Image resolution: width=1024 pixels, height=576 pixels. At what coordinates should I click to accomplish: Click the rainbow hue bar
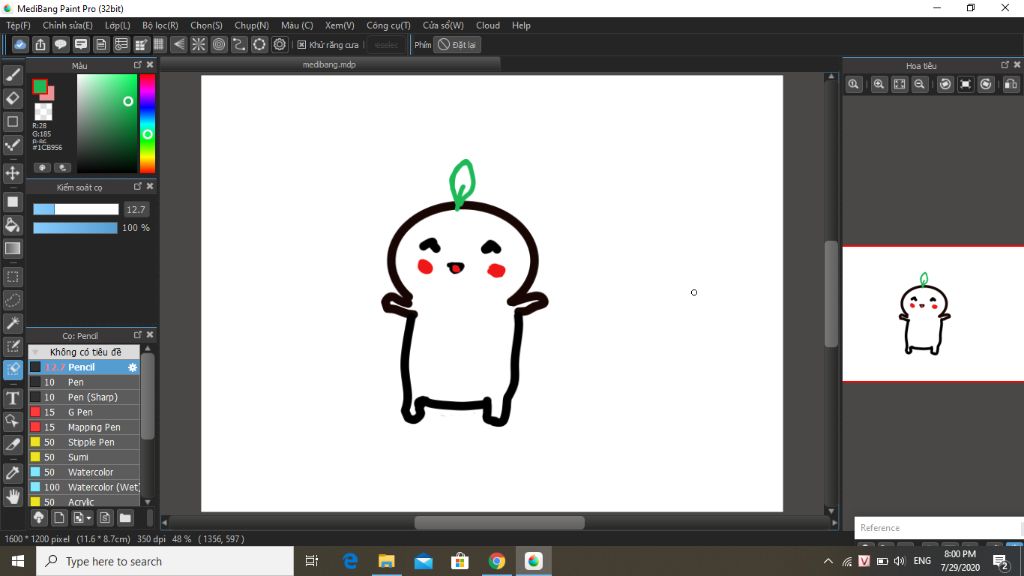(148, 123)
